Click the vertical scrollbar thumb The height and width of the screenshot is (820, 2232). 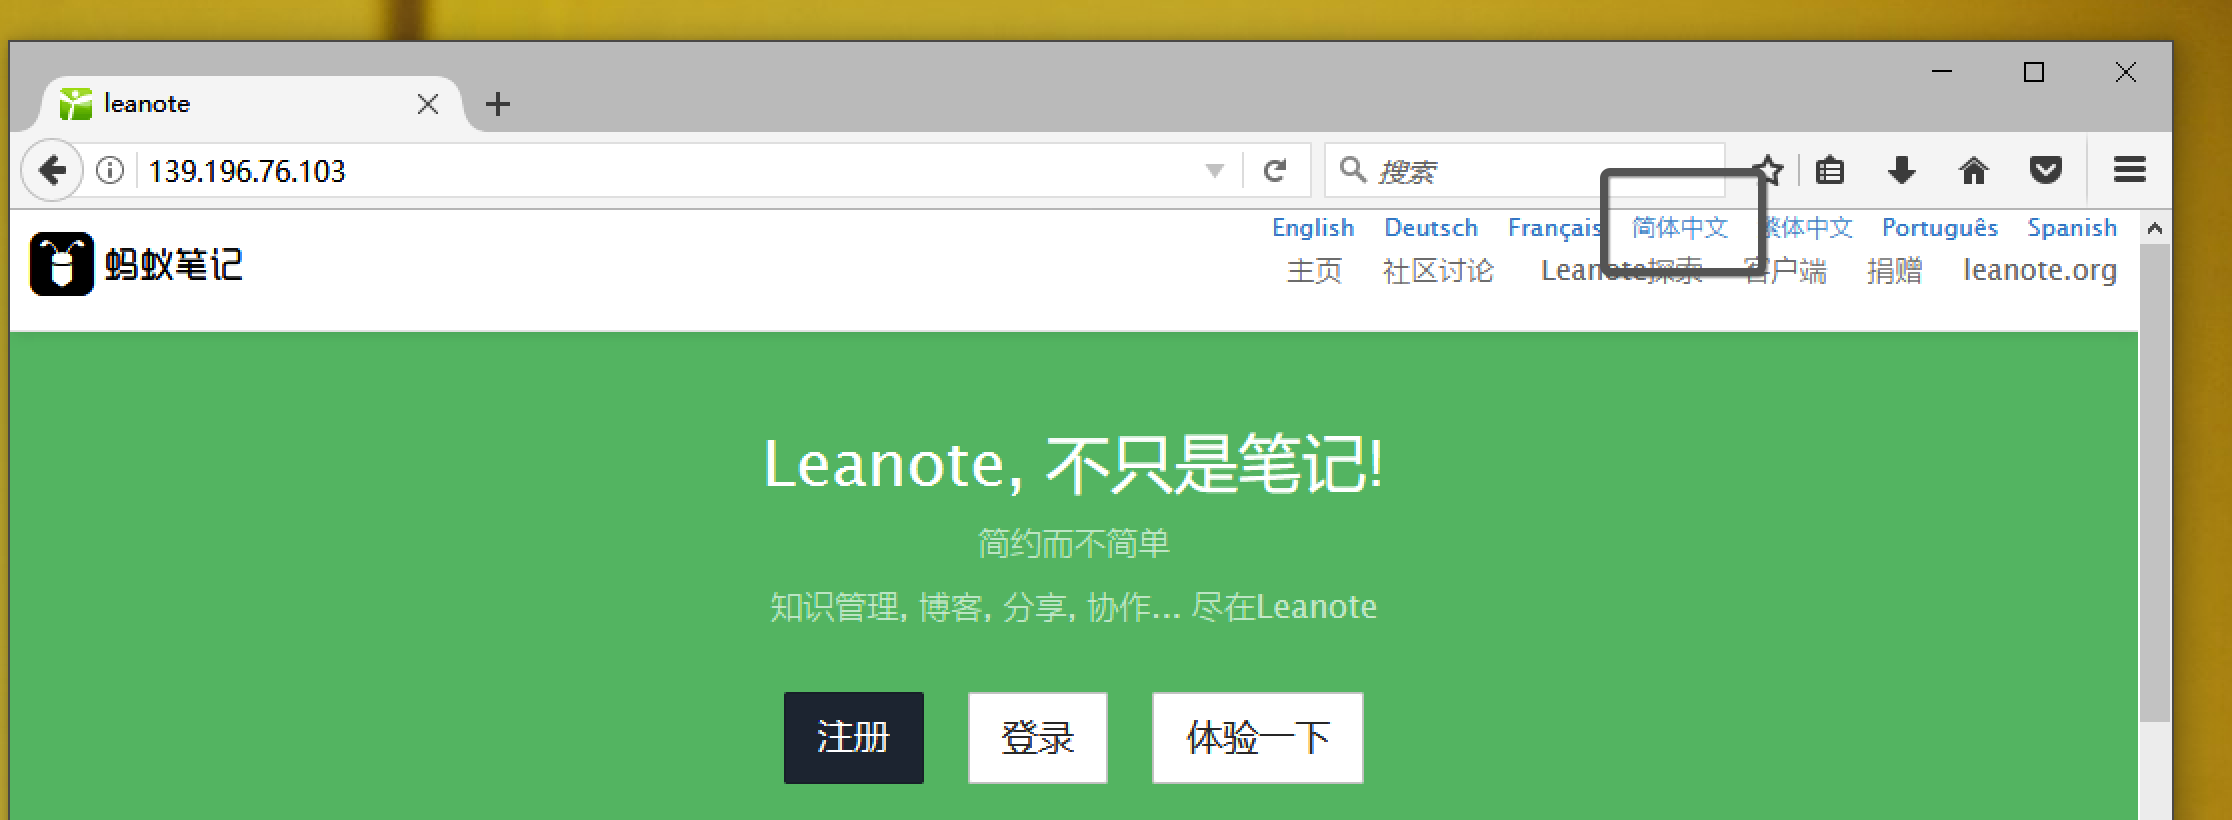point(2155,483)
